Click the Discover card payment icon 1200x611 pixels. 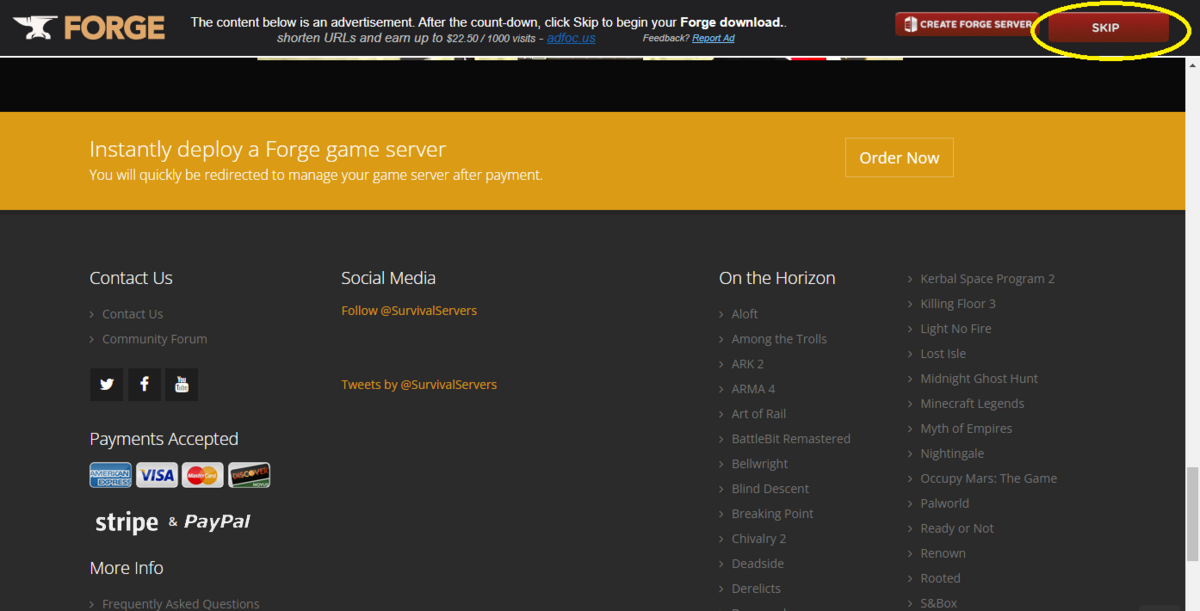point(248,474)
